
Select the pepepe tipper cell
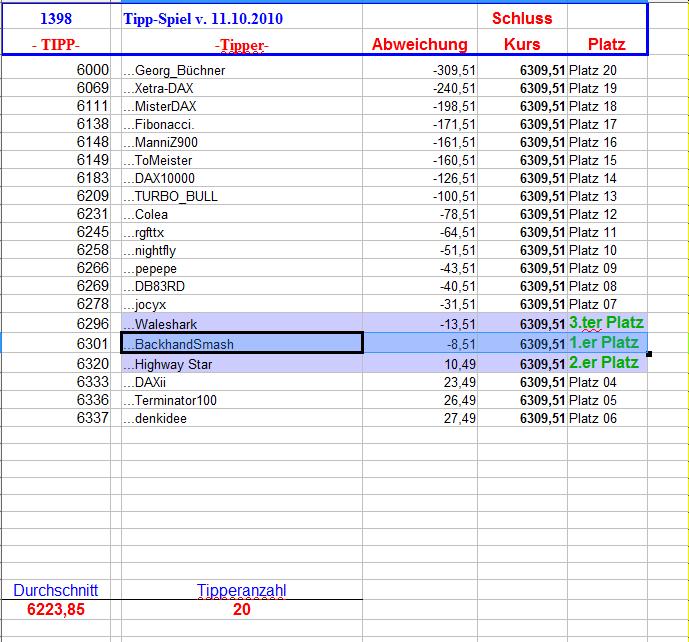point(242,268)
